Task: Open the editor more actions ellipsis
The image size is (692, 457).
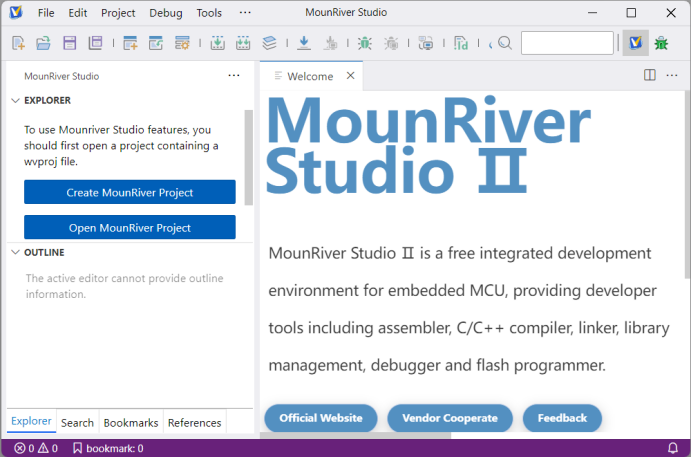Action: [672, 75]
